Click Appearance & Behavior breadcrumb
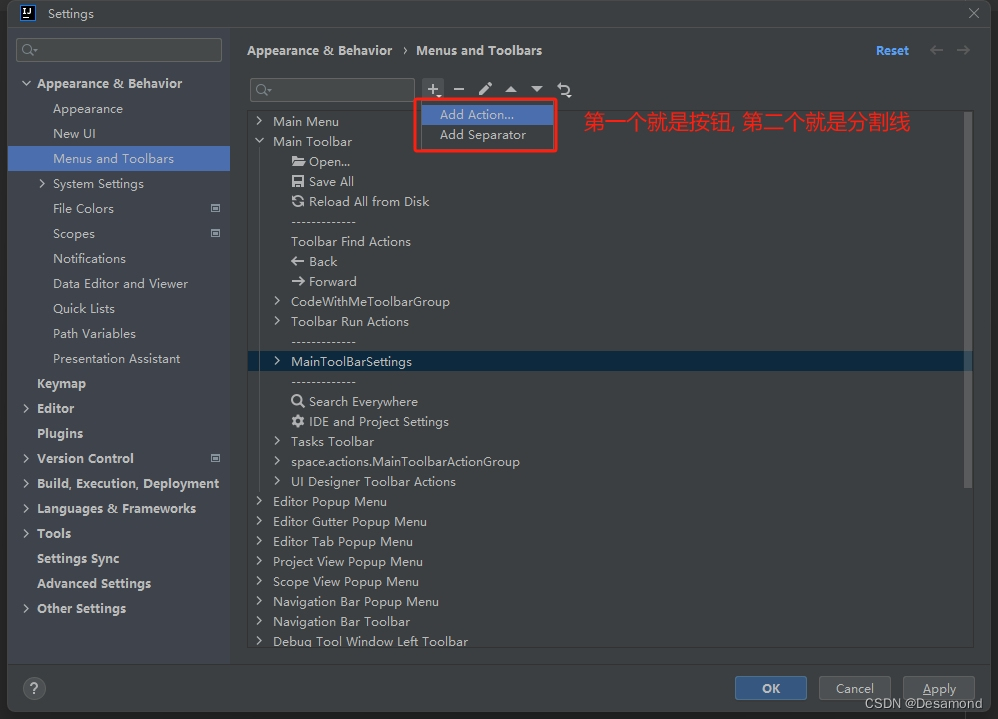The height and width of the screenshot is (719, 998). coord(320,50)
